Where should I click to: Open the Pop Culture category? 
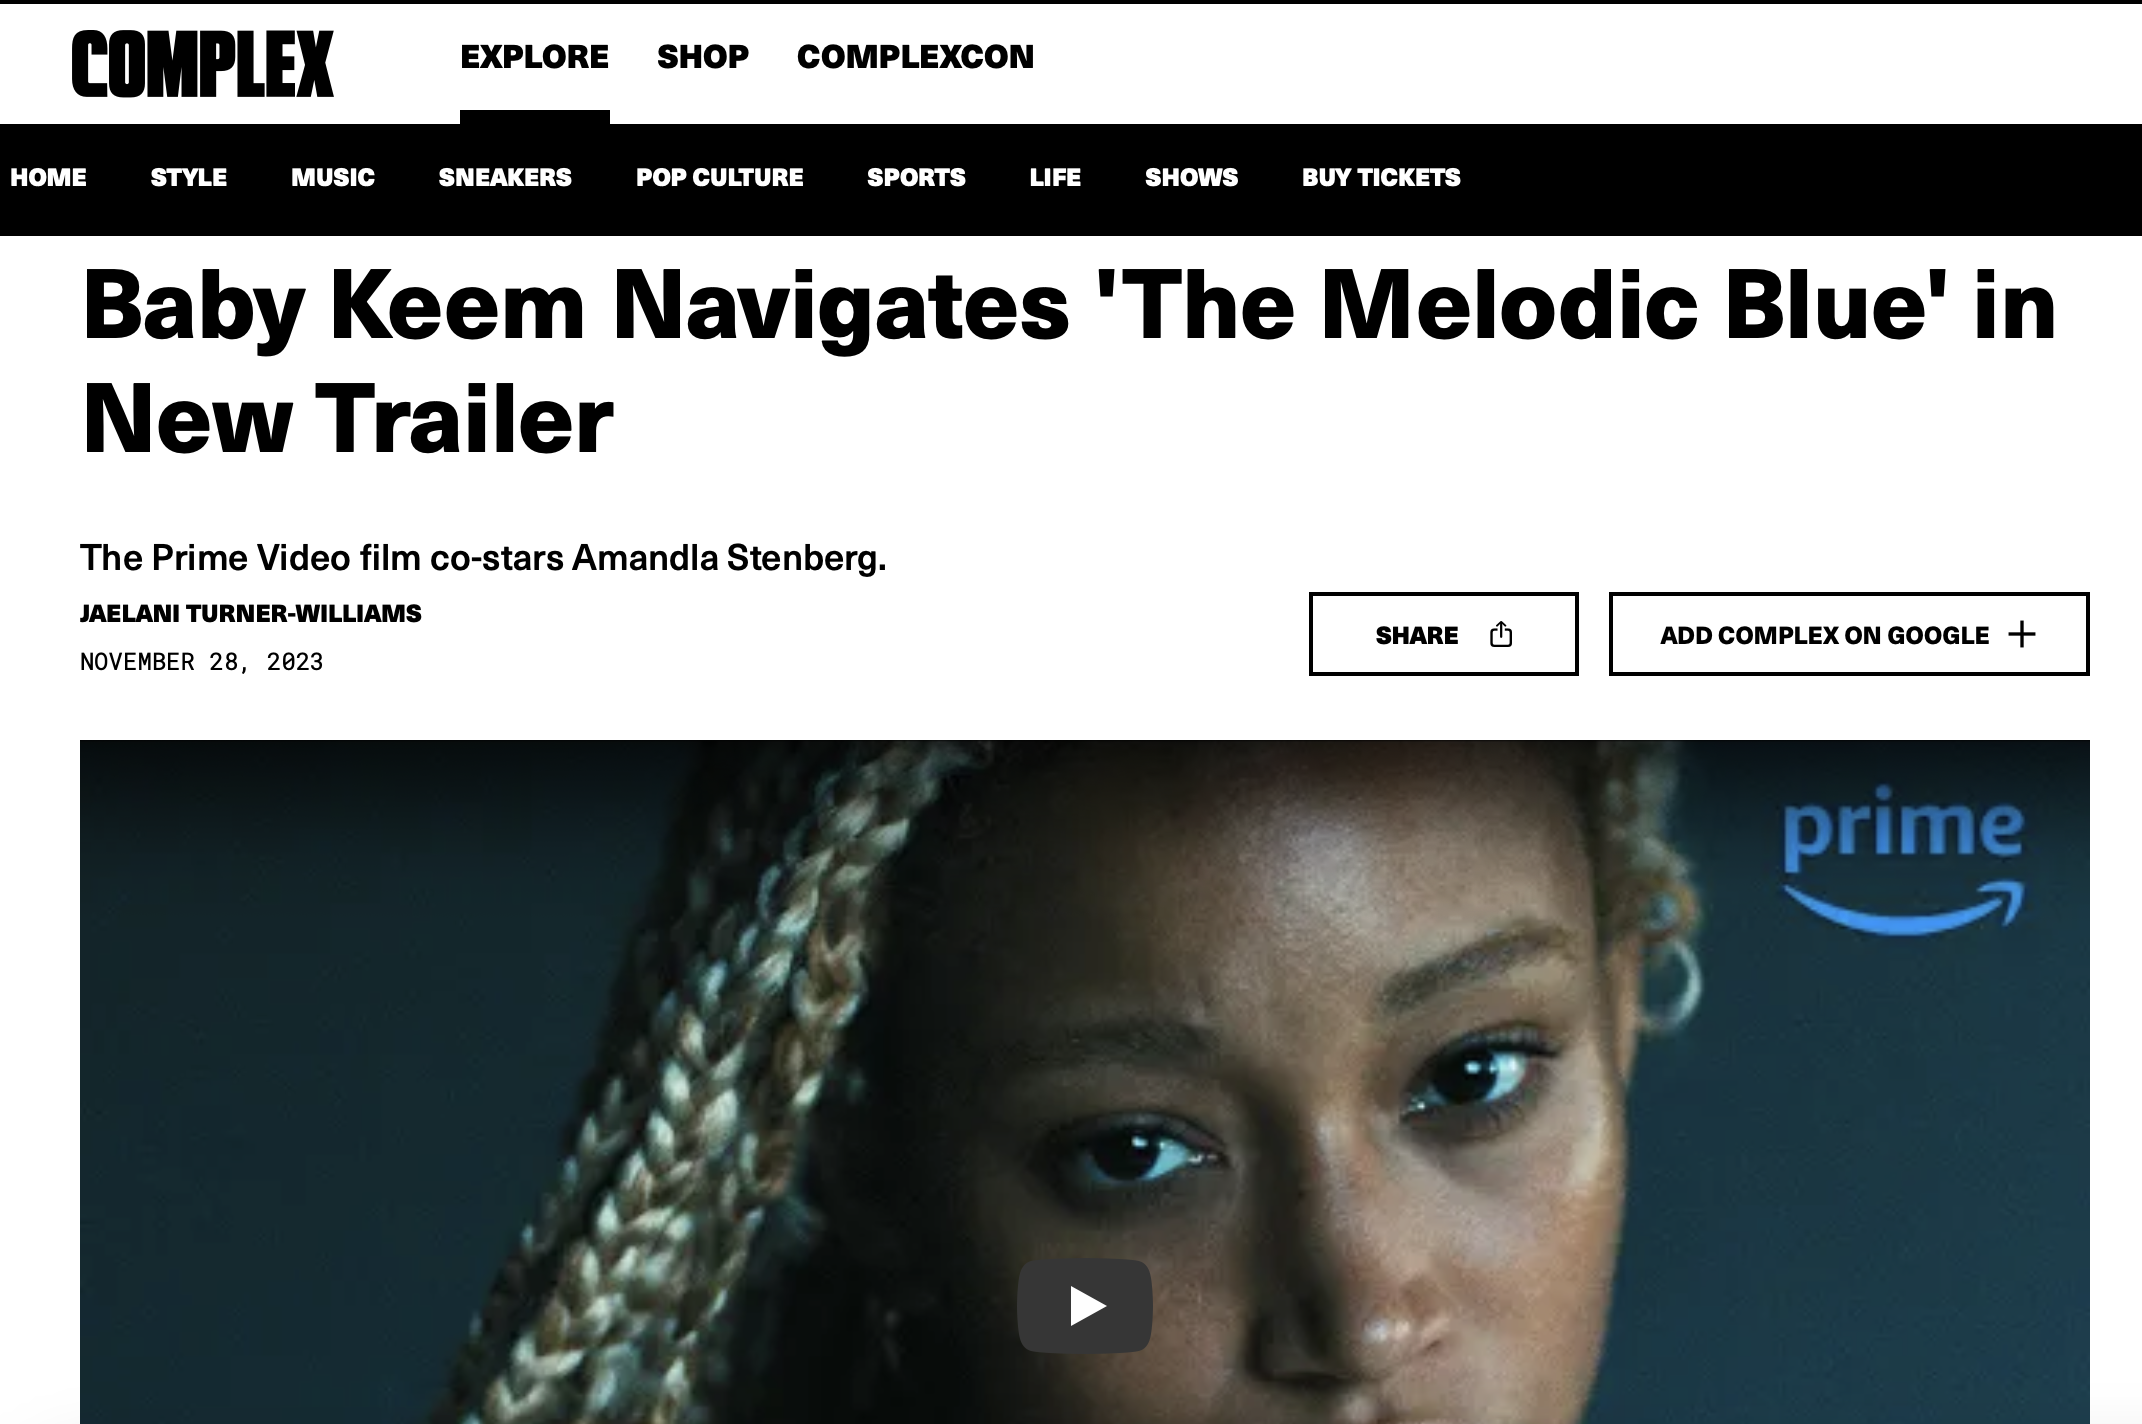tap(719, 177)
